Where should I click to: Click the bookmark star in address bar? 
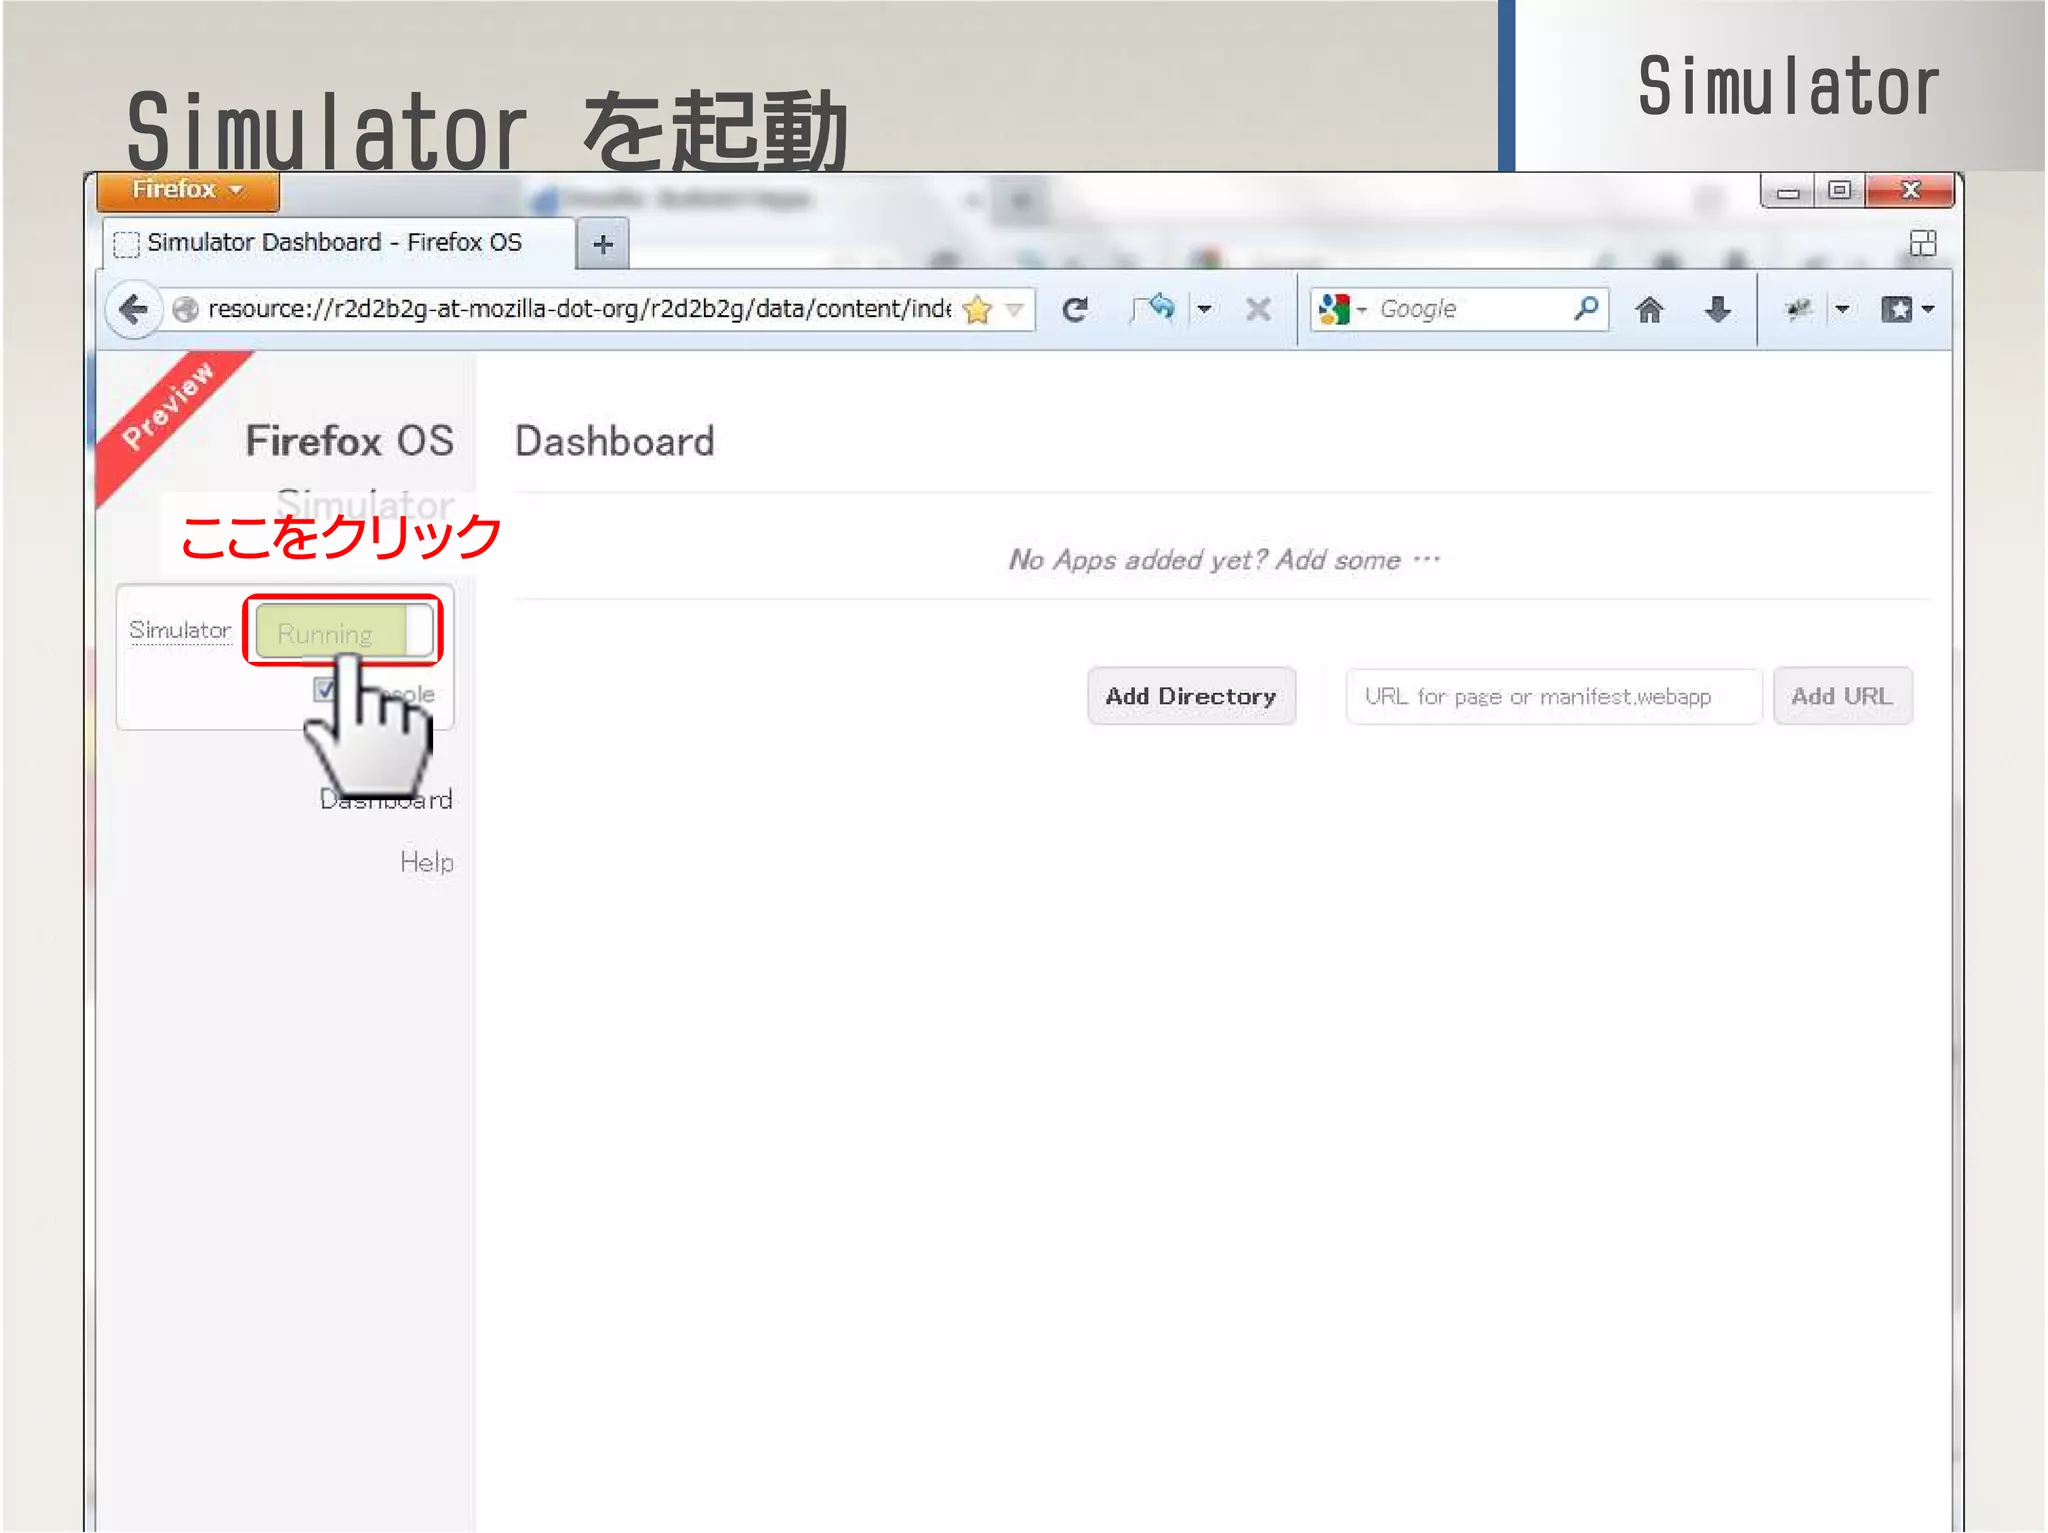(x=977, y=310)
